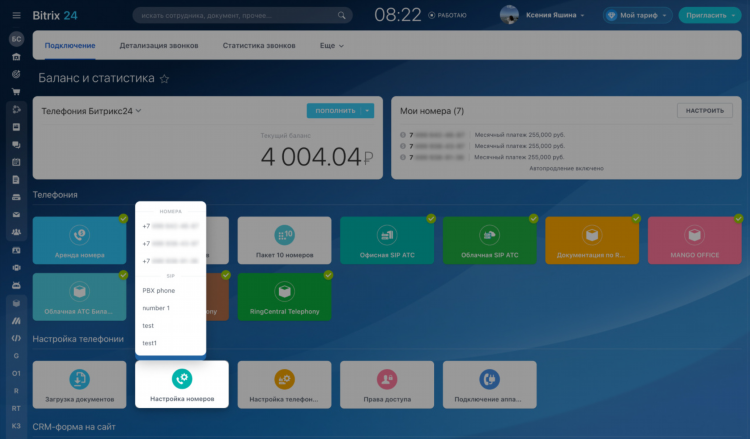This screenshot has height=439, width=750.
Task: Open the Подключение аппа... tile
Action: tap(490, 384)
